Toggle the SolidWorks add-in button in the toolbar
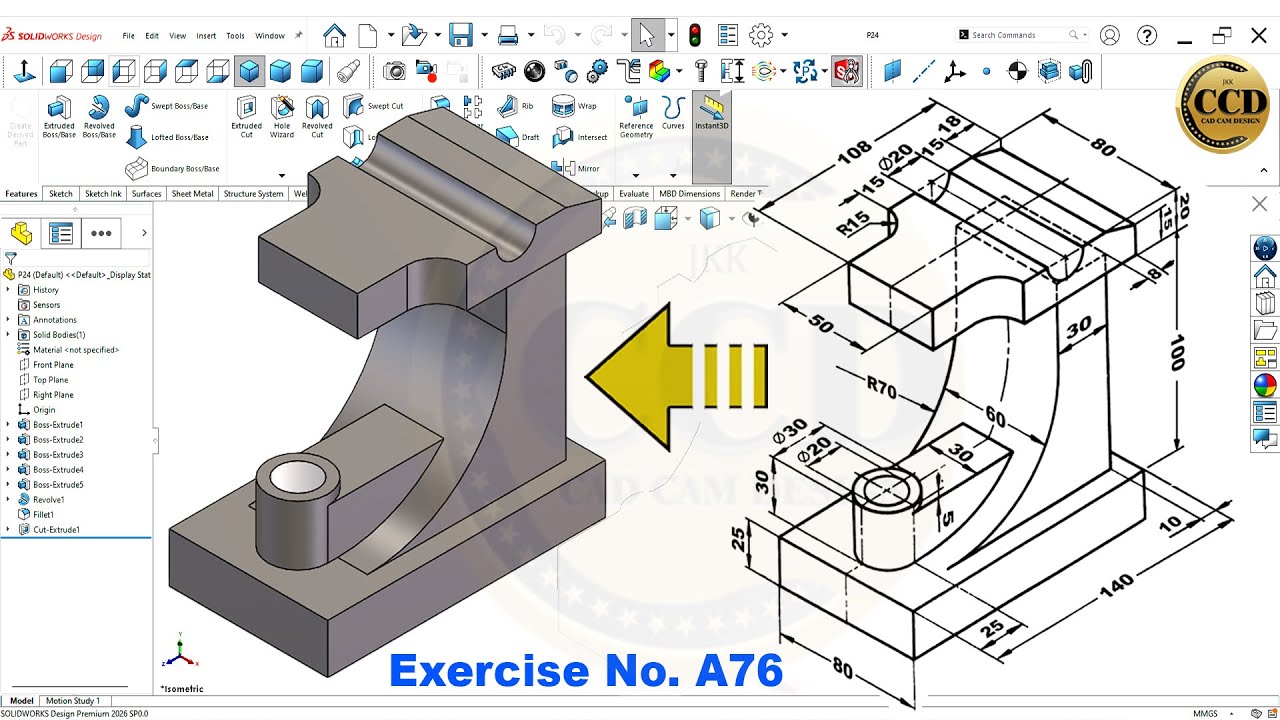 pyautogui.click(x=847, y=71)
